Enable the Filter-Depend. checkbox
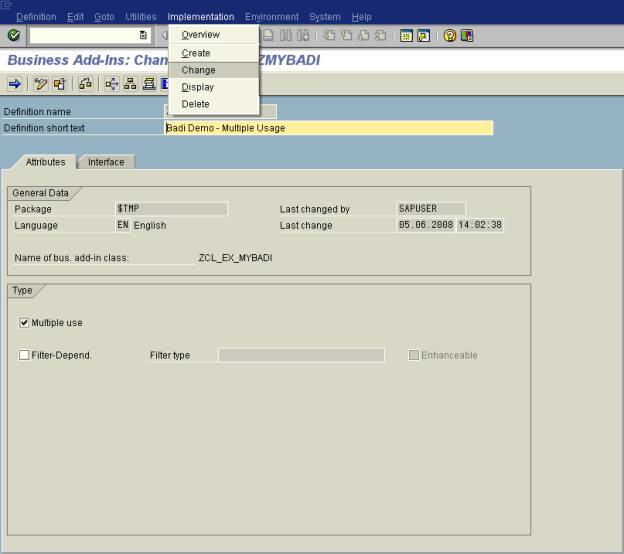Screen dimensions: 624x554 click(x=24, y=355)
